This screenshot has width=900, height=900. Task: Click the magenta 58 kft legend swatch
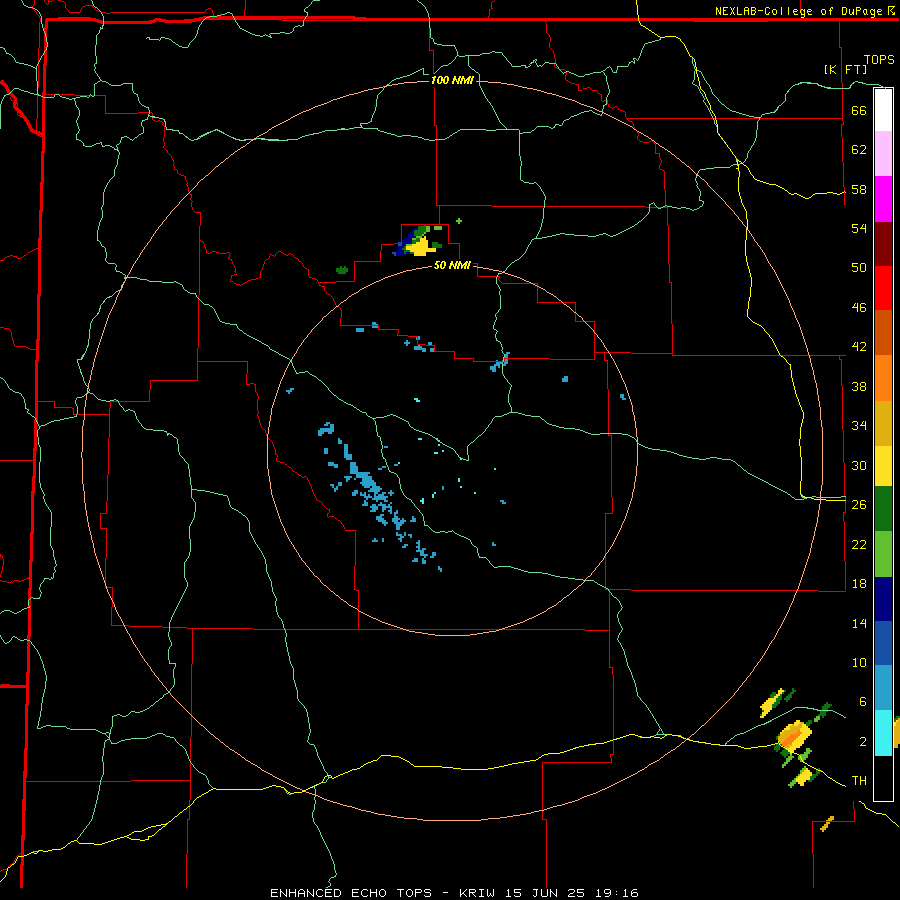[x=883, y=199]
